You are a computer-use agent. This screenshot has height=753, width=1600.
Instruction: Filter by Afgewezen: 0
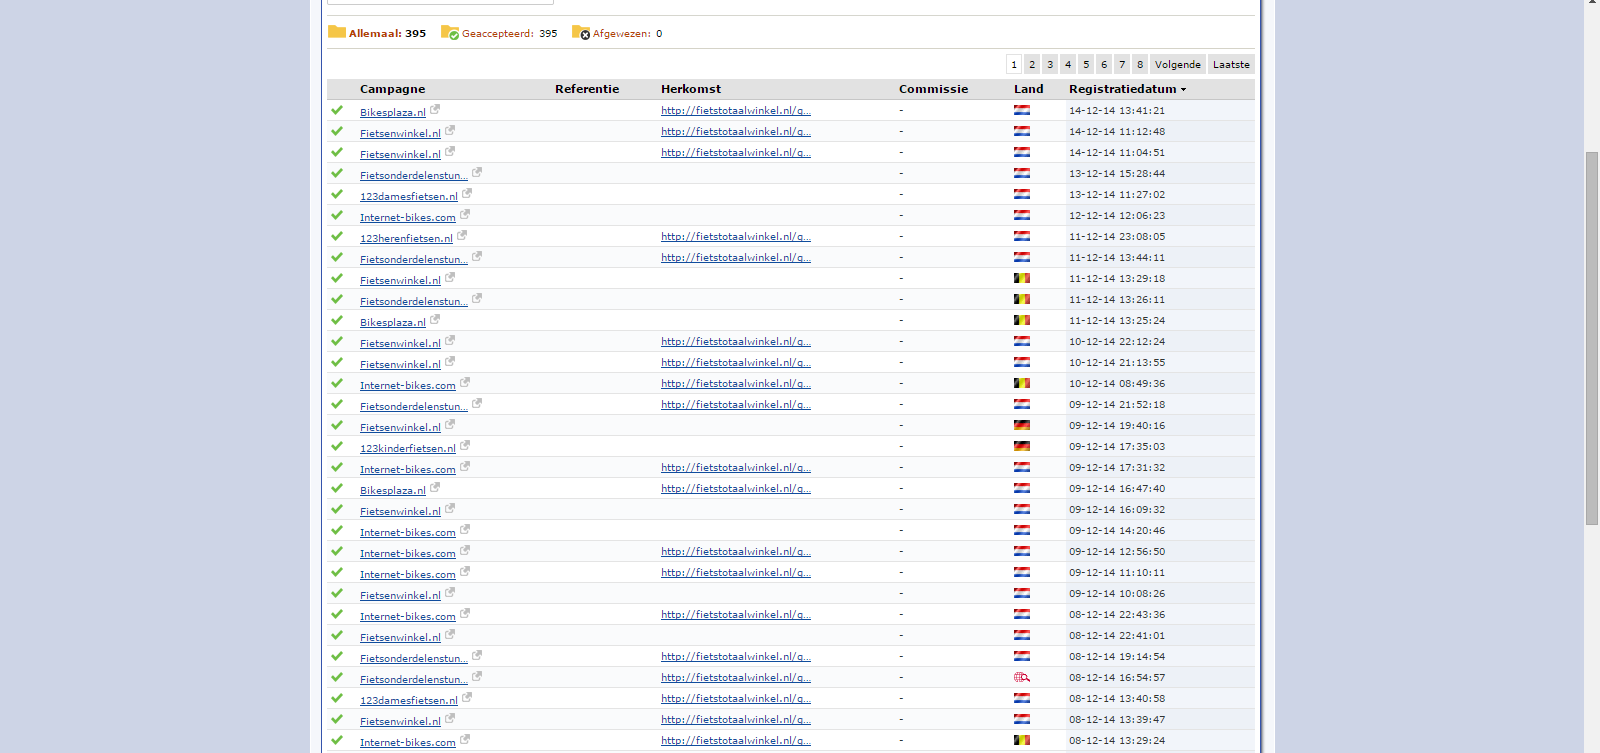(627, 34)
